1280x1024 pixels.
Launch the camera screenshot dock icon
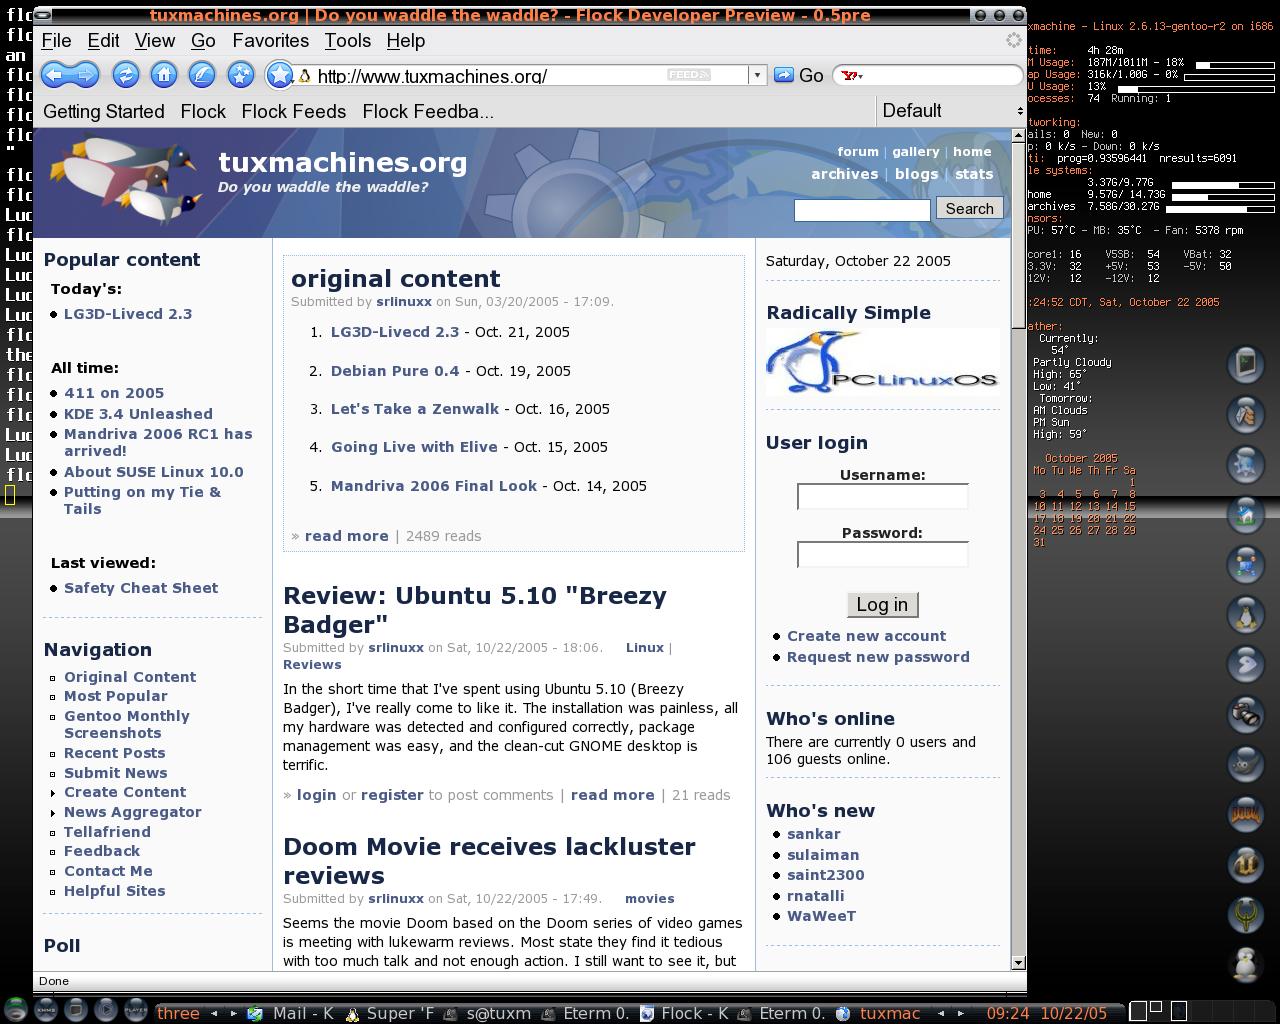pos(1246,714)
